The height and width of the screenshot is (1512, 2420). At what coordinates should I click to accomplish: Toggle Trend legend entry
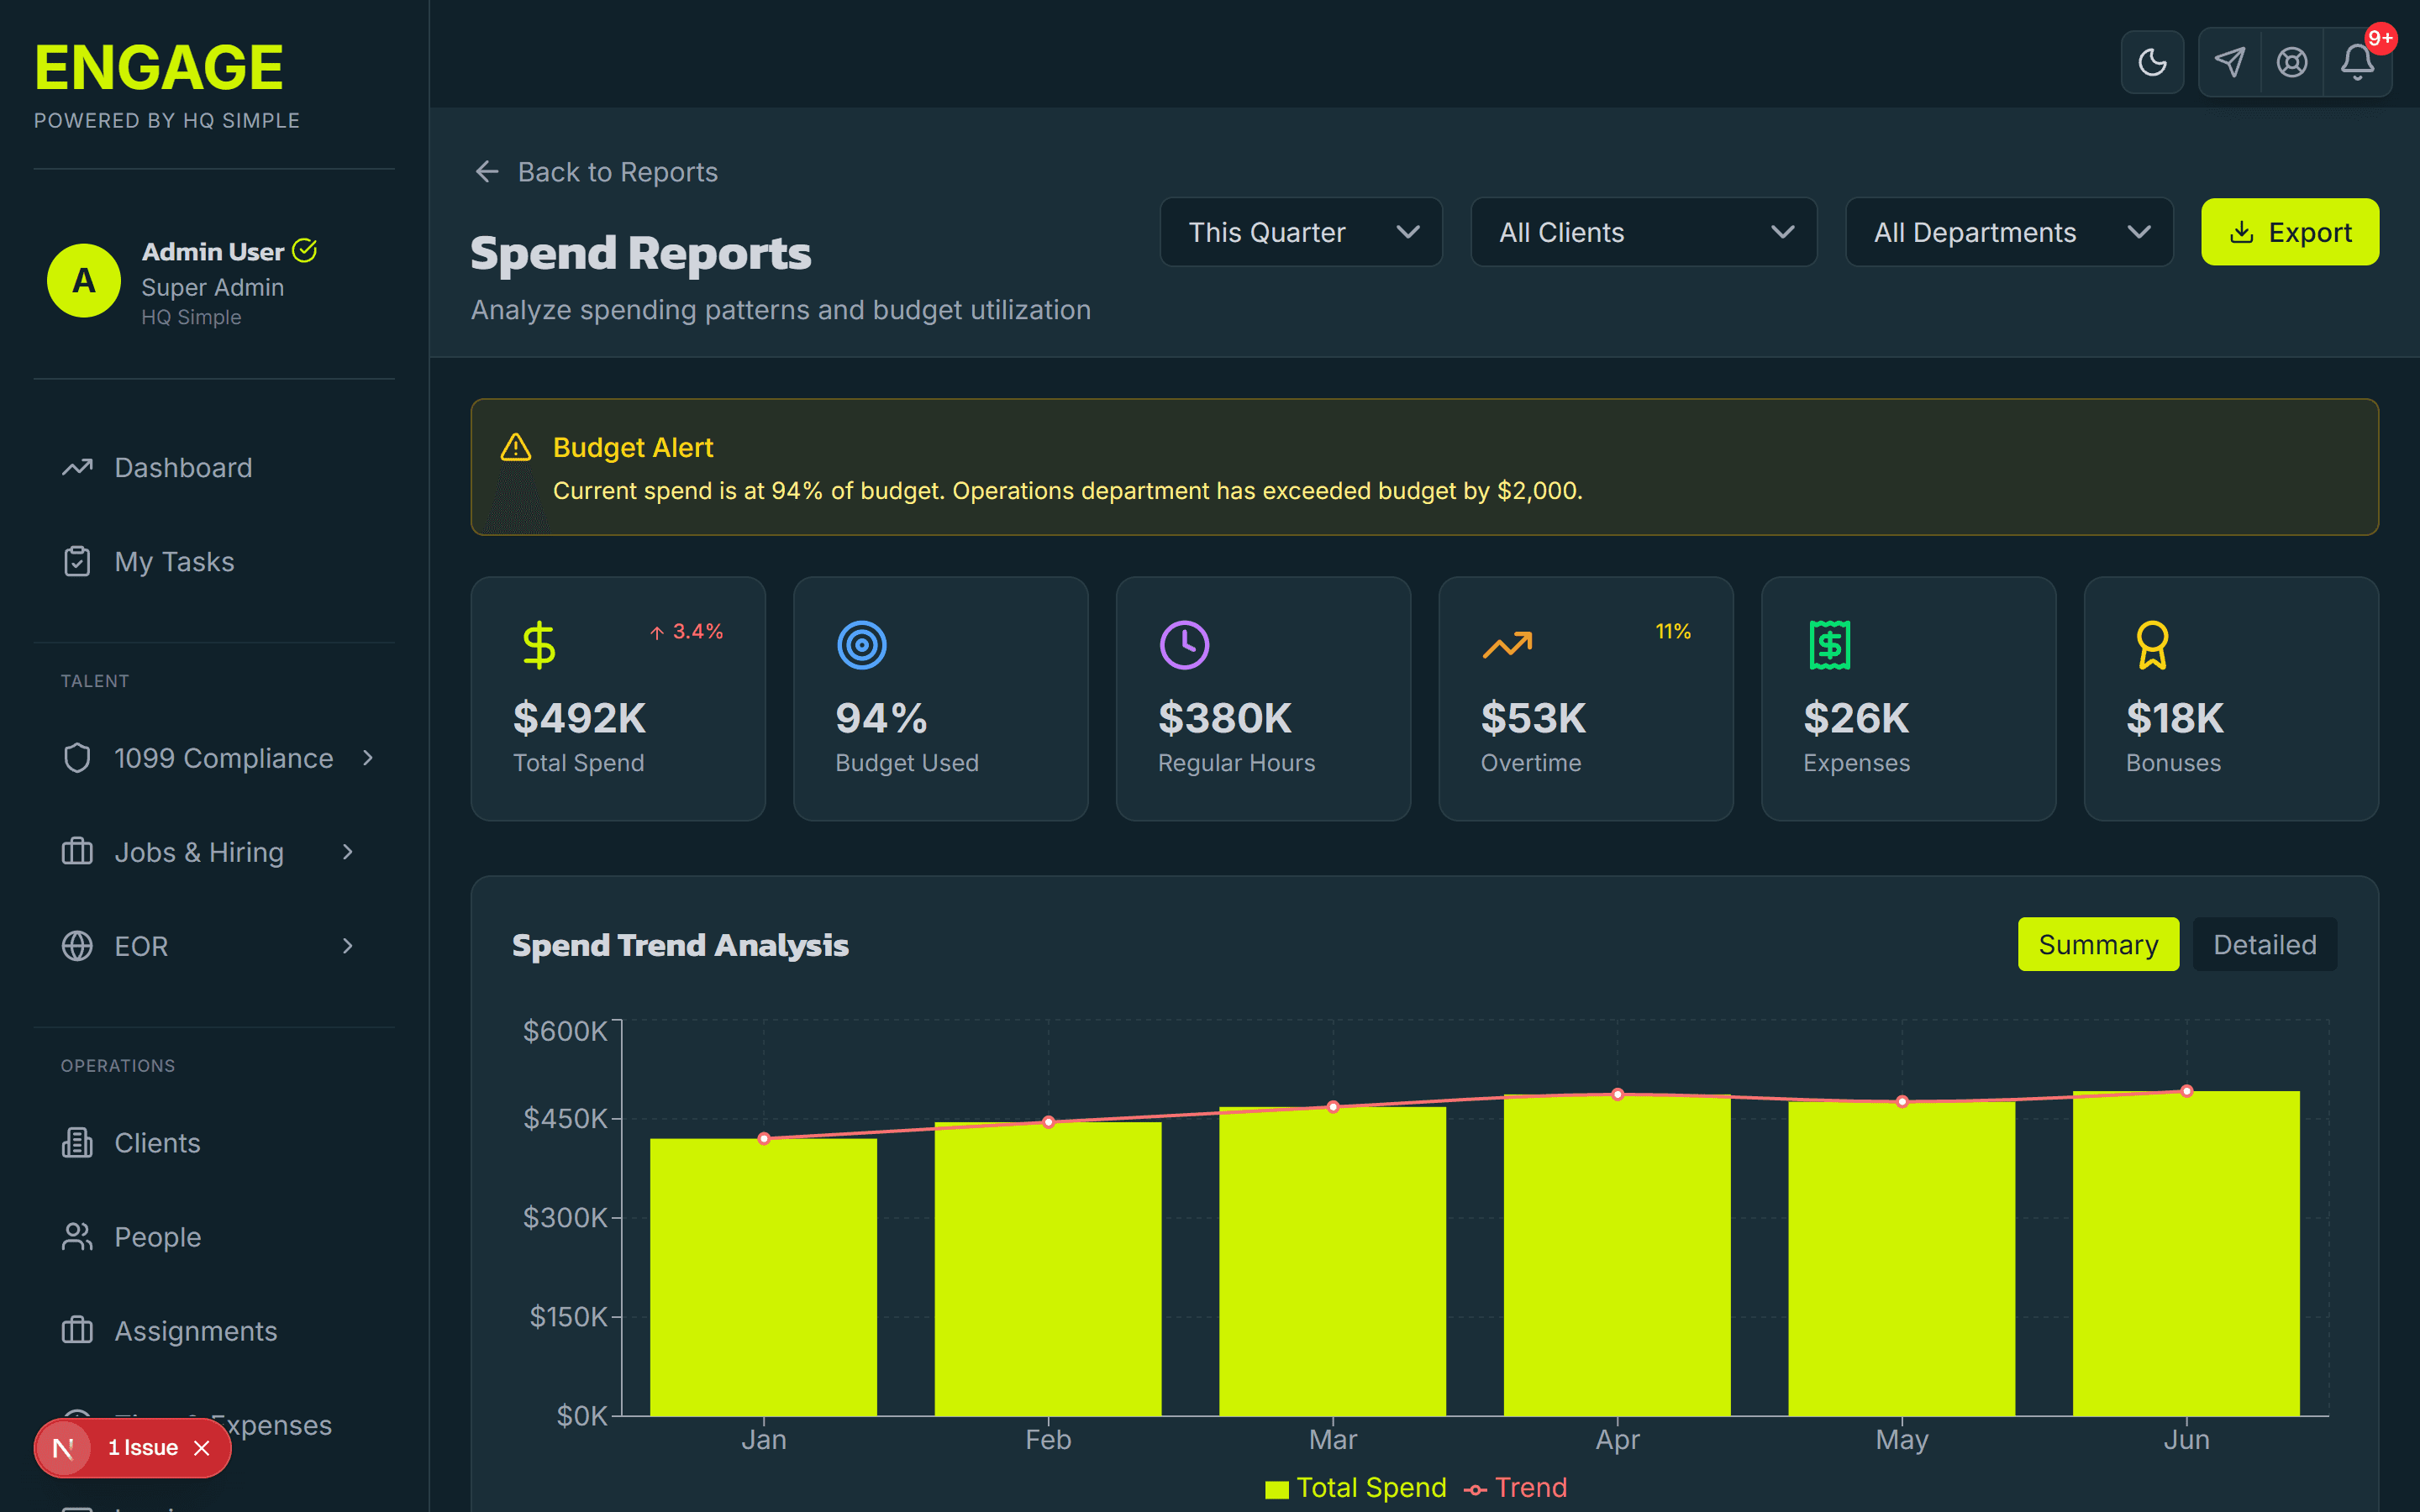[1515, 1488]
